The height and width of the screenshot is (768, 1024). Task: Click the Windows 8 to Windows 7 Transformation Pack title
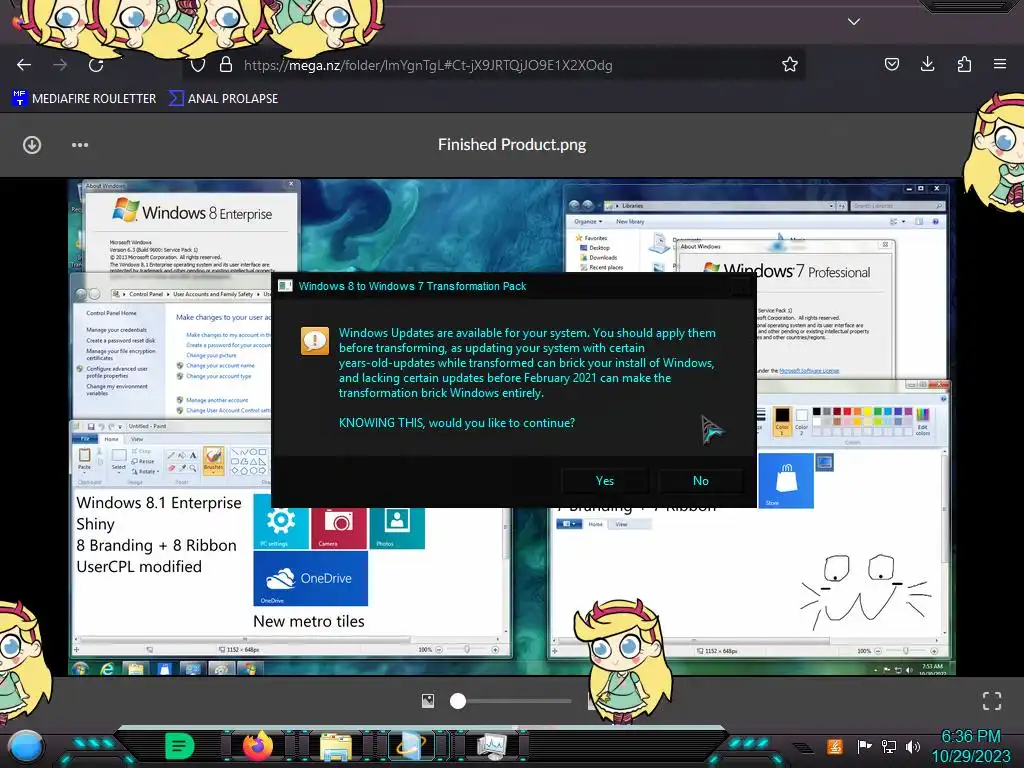(412, 286)
